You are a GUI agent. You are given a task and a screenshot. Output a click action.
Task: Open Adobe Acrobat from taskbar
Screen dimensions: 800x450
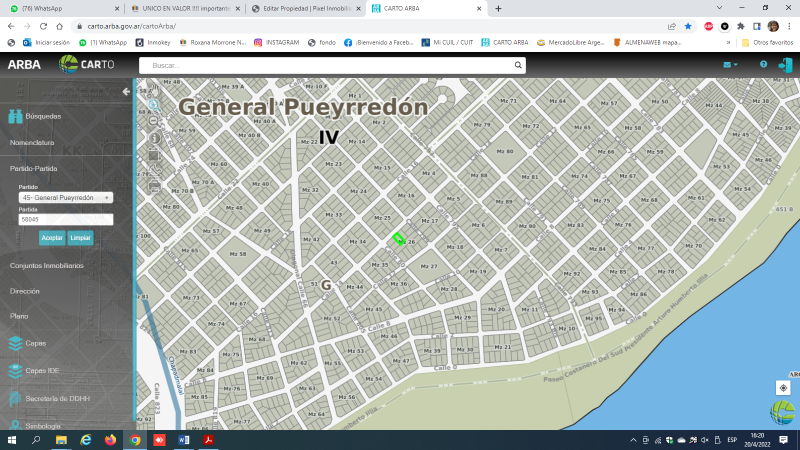[x=208, y=440]
